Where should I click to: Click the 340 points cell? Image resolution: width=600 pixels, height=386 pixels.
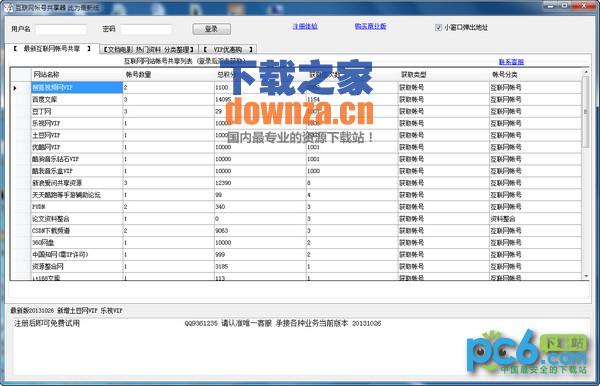[260, 207]
